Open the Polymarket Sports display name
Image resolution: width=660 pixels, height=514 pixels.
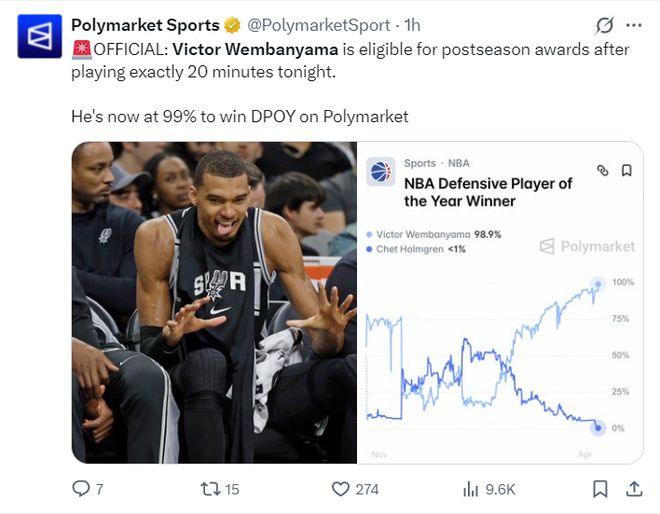click(146, 24)
